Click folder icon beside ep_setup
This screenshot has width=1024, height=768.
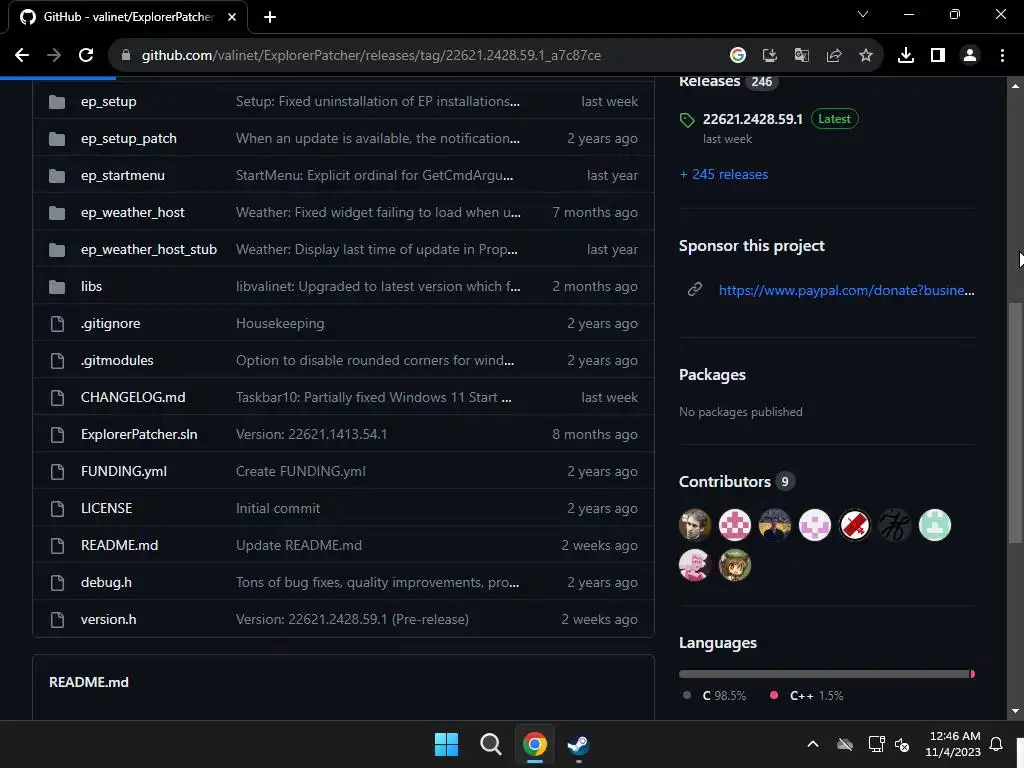57,101
